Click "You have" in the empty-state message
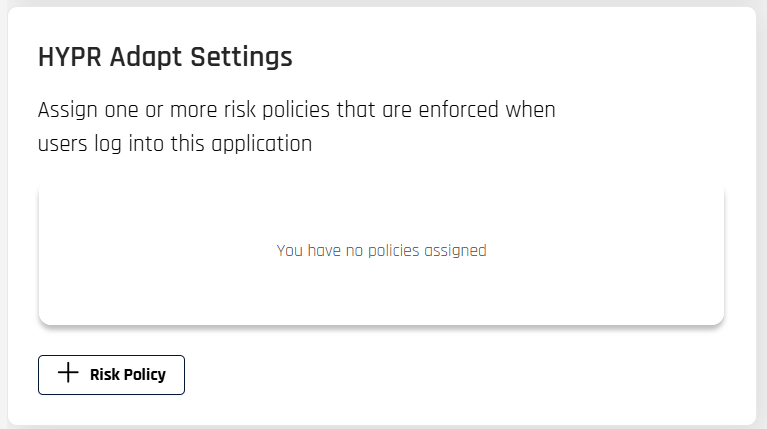This screenshot has height=429, width=767. tap(305, 250)
